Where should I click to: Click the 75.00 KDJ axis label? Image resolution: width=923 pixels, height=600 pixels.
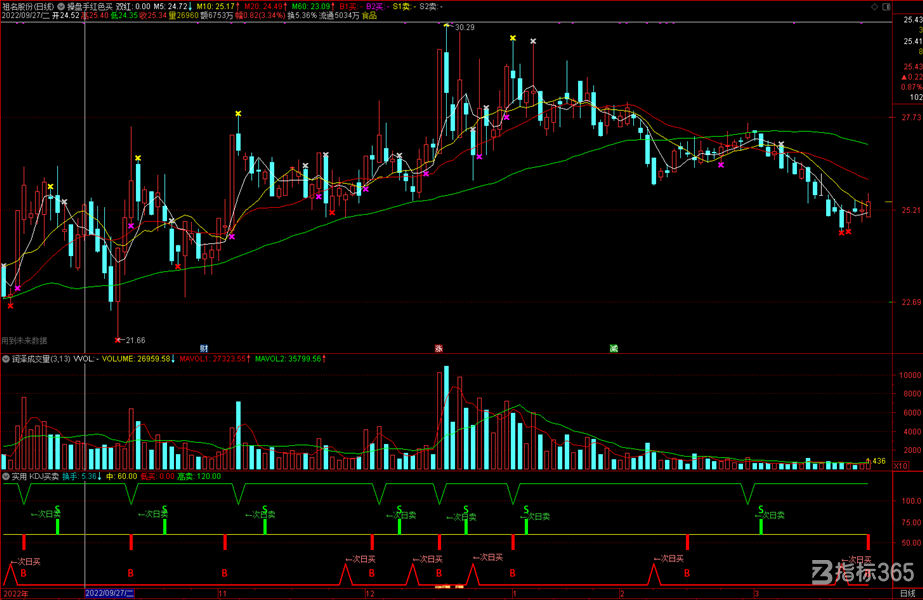[x=912, y=522]
